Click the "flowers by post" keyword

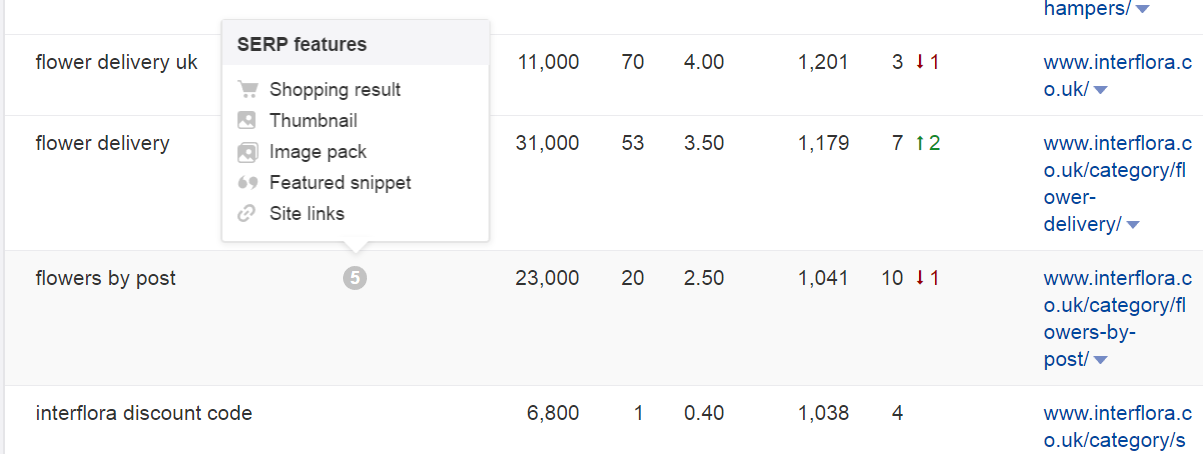tap(105, 278)
